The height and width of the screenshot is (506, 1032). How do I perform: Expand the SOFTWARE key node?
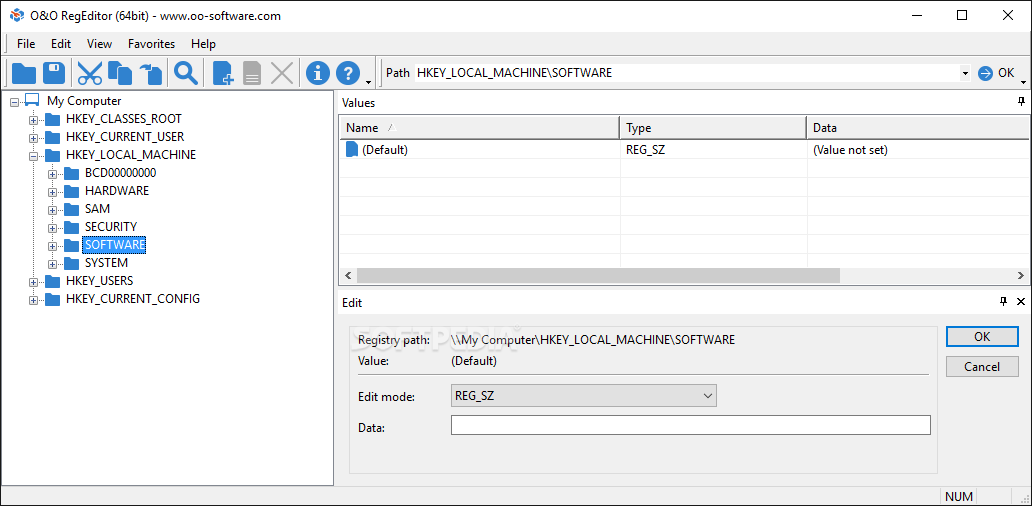pos(53,245)
